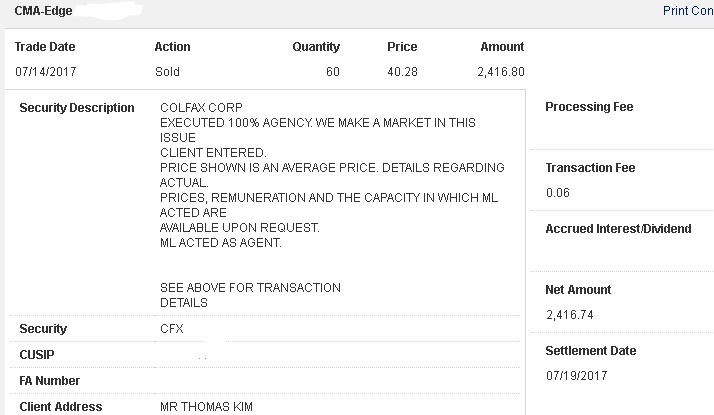Screen dimensions: 714x415
Task: Select the CFX ticker symbol
Action: point(172,329)
